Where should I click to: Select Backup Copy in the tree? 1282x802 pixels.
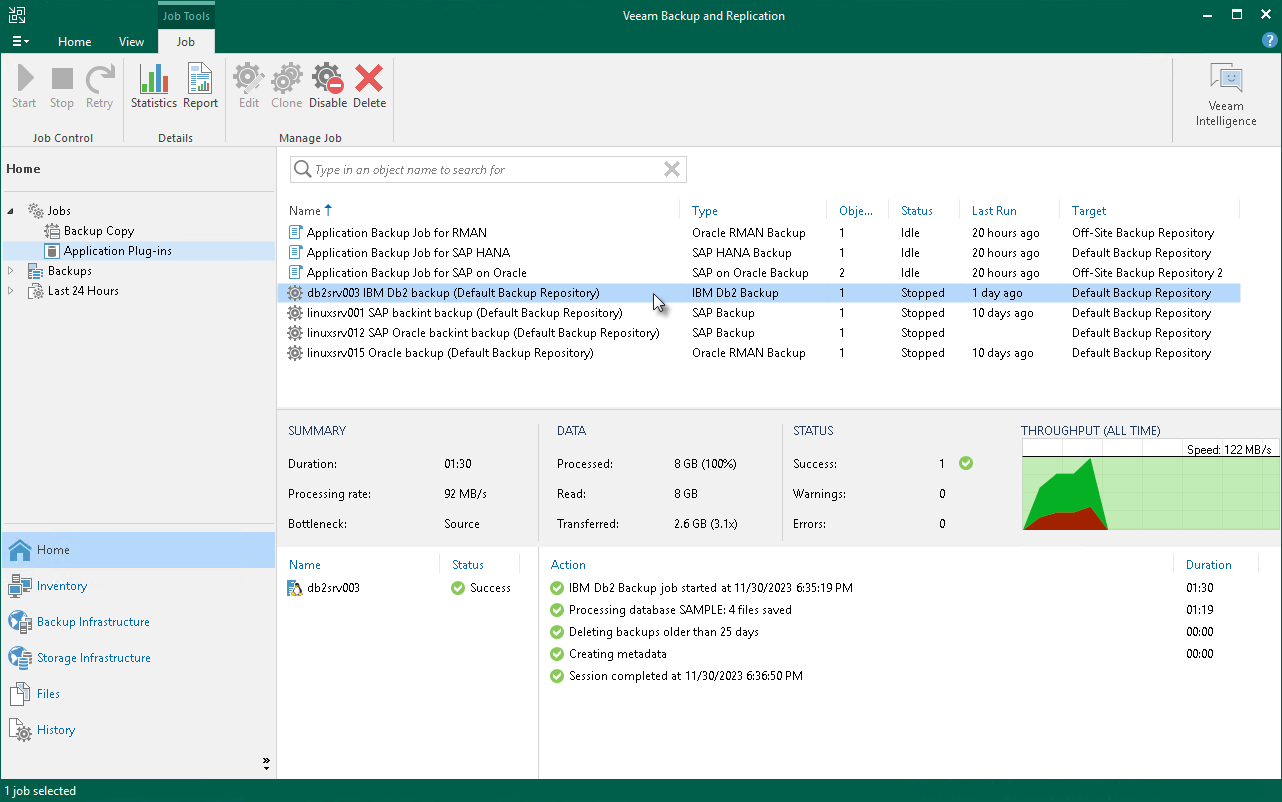coord(99,231)
